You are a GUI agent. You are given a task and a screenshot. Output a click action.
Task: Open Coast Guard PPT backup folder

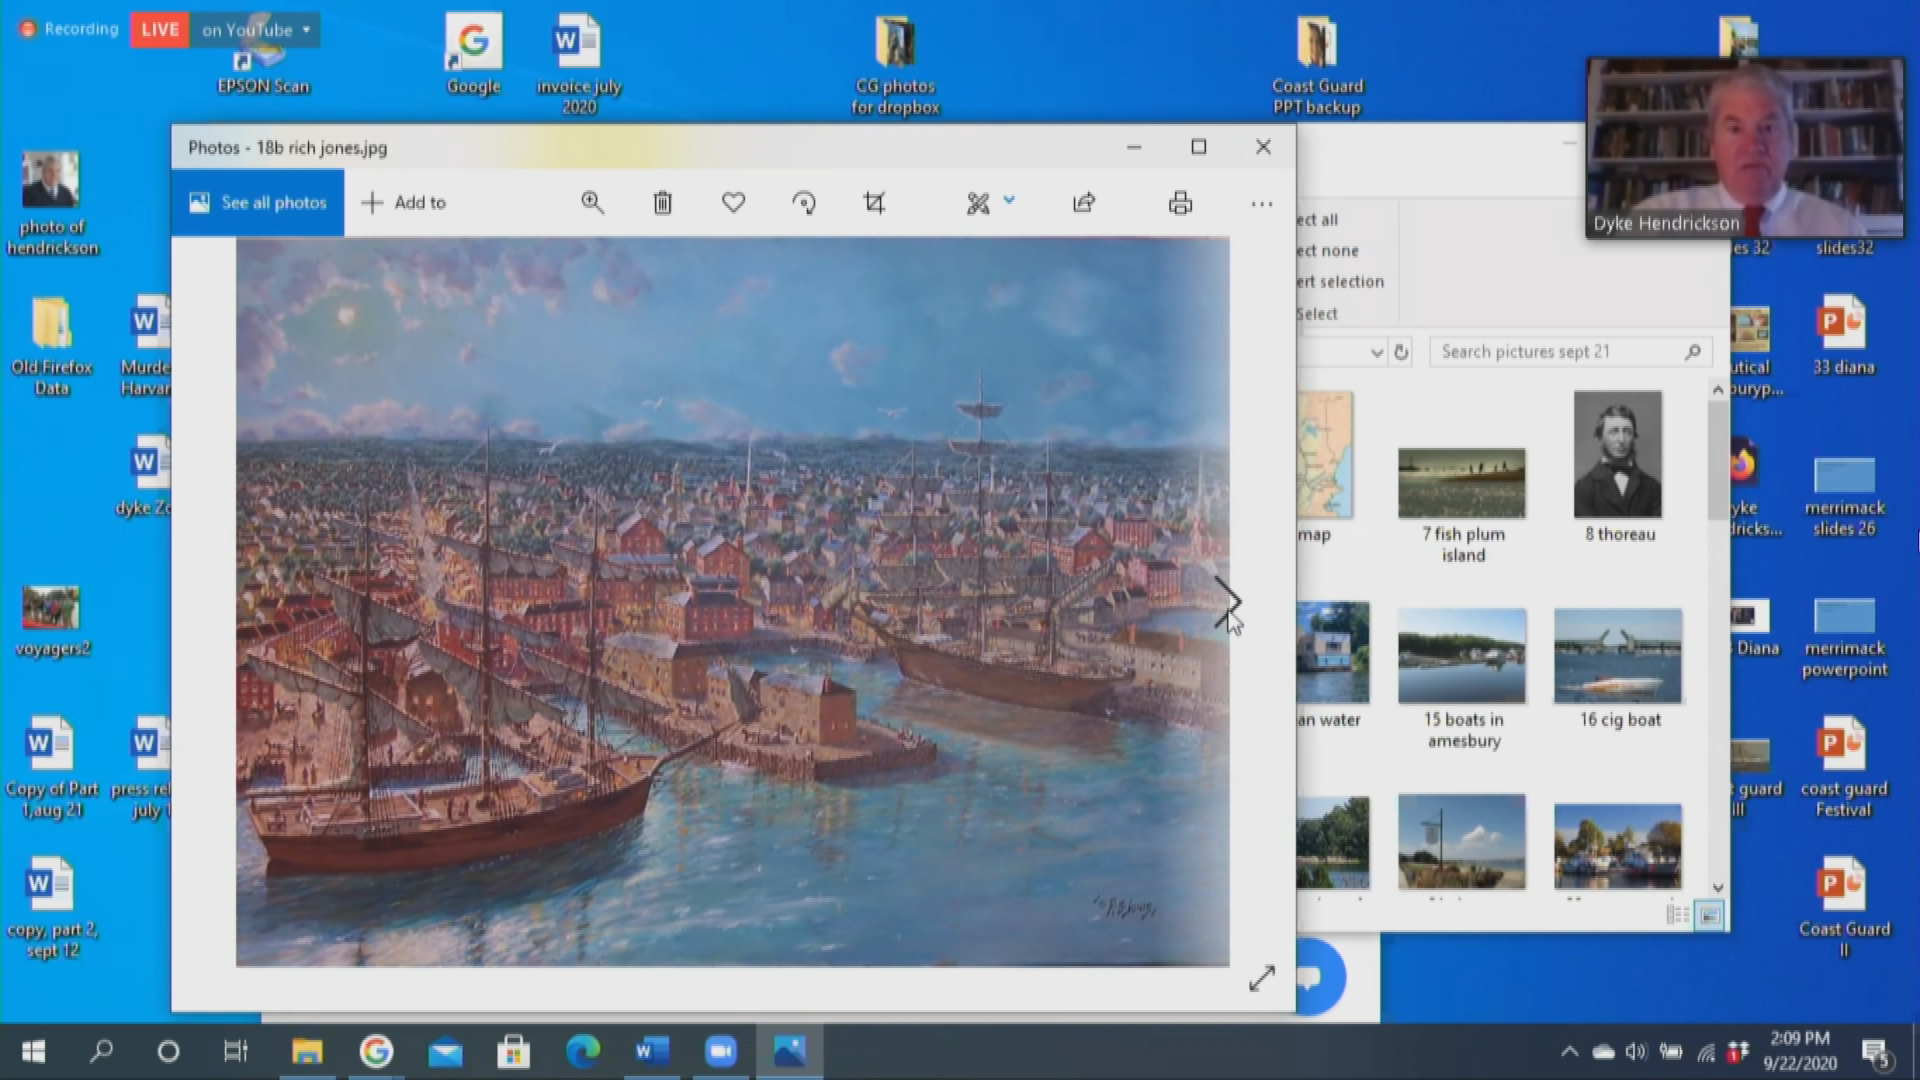click(1317, 65)
